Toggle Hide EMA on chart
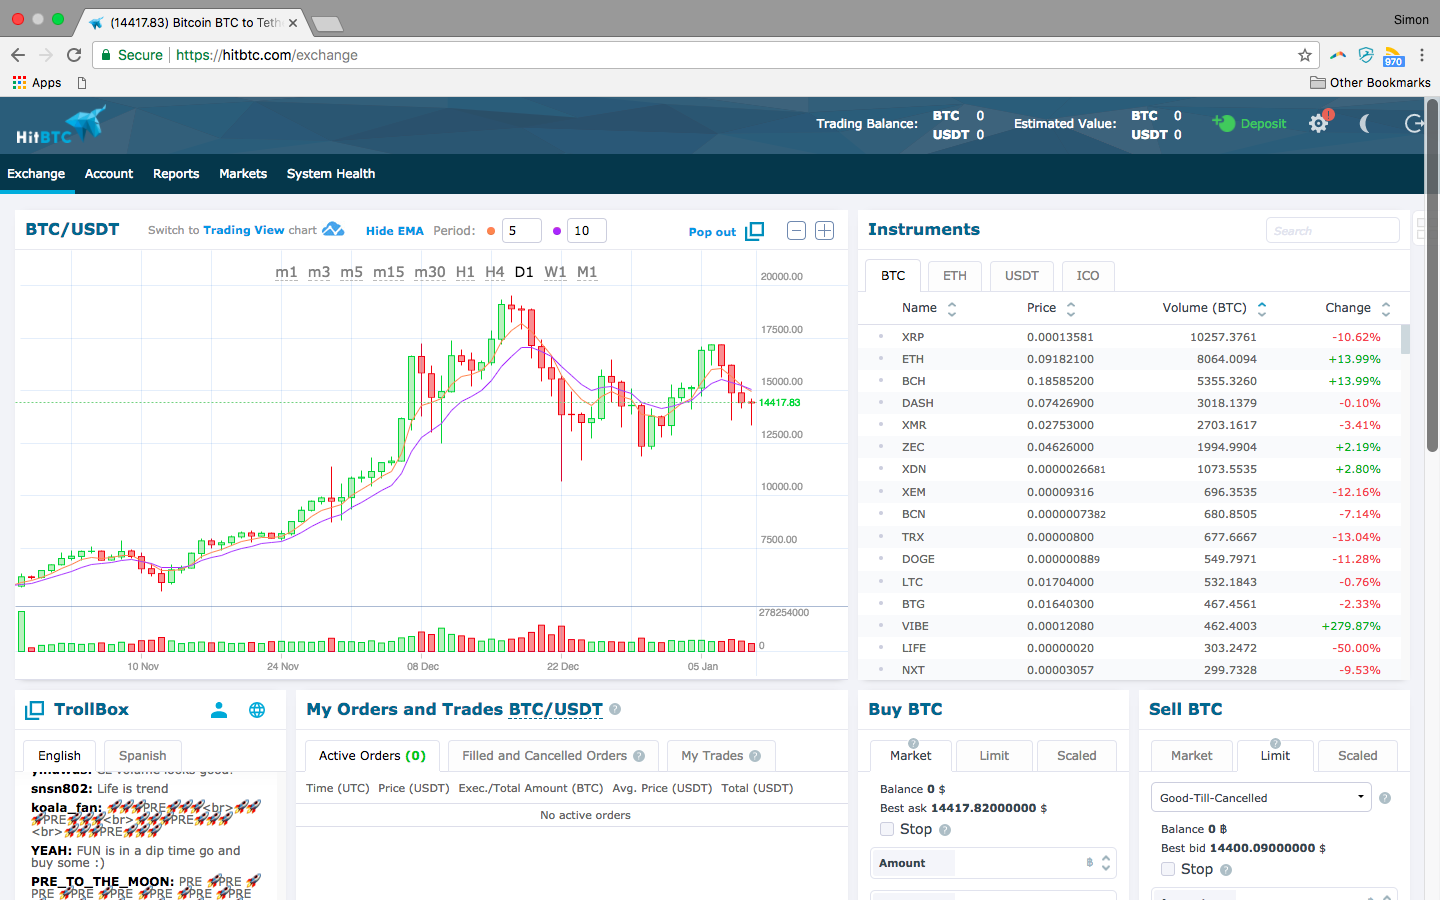Screen dimensions: 1440x900 394,231
